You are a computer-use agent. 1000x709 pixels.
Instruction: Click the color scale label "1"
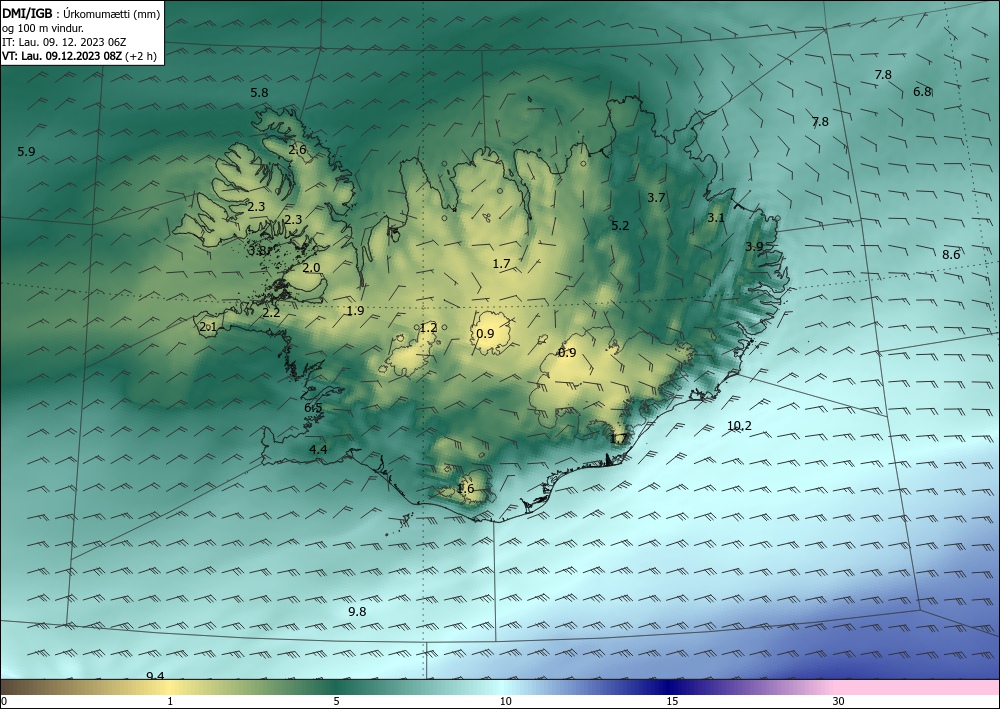pos(170,701)
